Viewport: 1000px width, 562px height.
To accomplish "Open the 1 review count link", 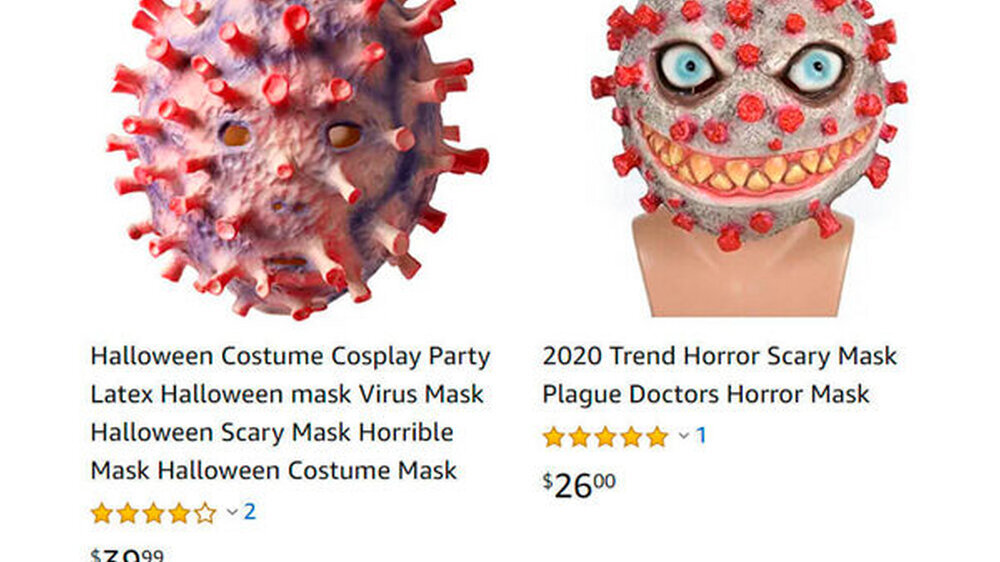I will [x=701, y=436].
